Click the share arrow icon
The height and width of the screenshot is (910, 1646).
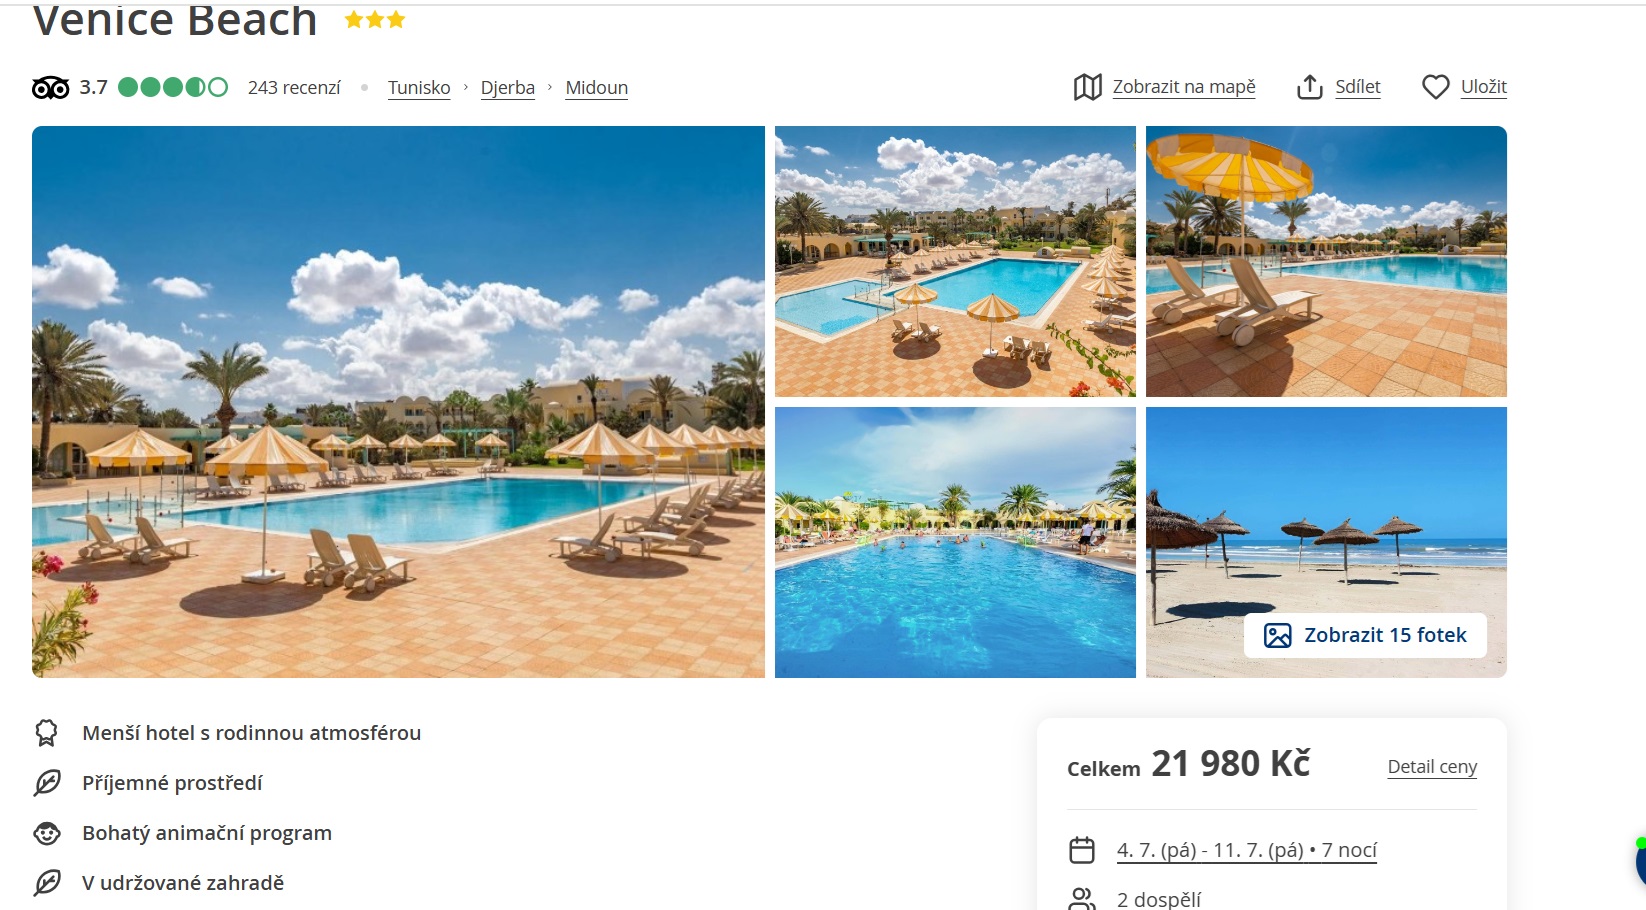1310,87
